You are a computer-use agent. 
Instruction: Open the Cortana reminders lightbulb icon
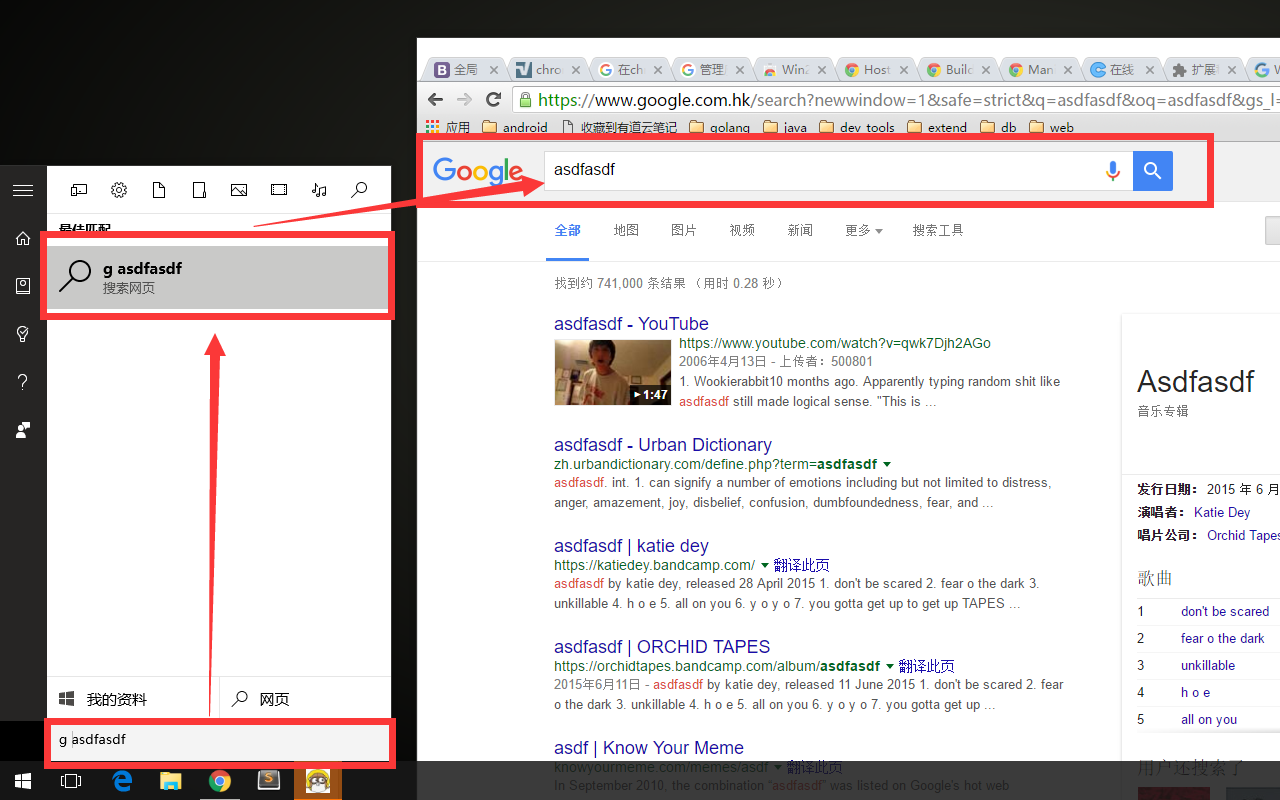[23, 334]
